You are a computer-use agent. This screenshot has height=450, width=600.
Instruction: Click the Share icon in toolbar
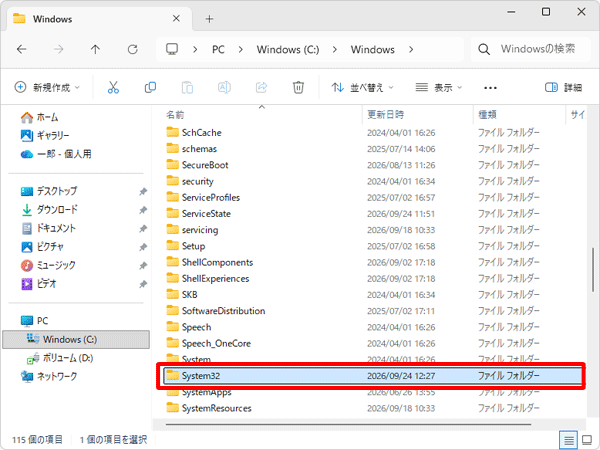coord(261,88)
